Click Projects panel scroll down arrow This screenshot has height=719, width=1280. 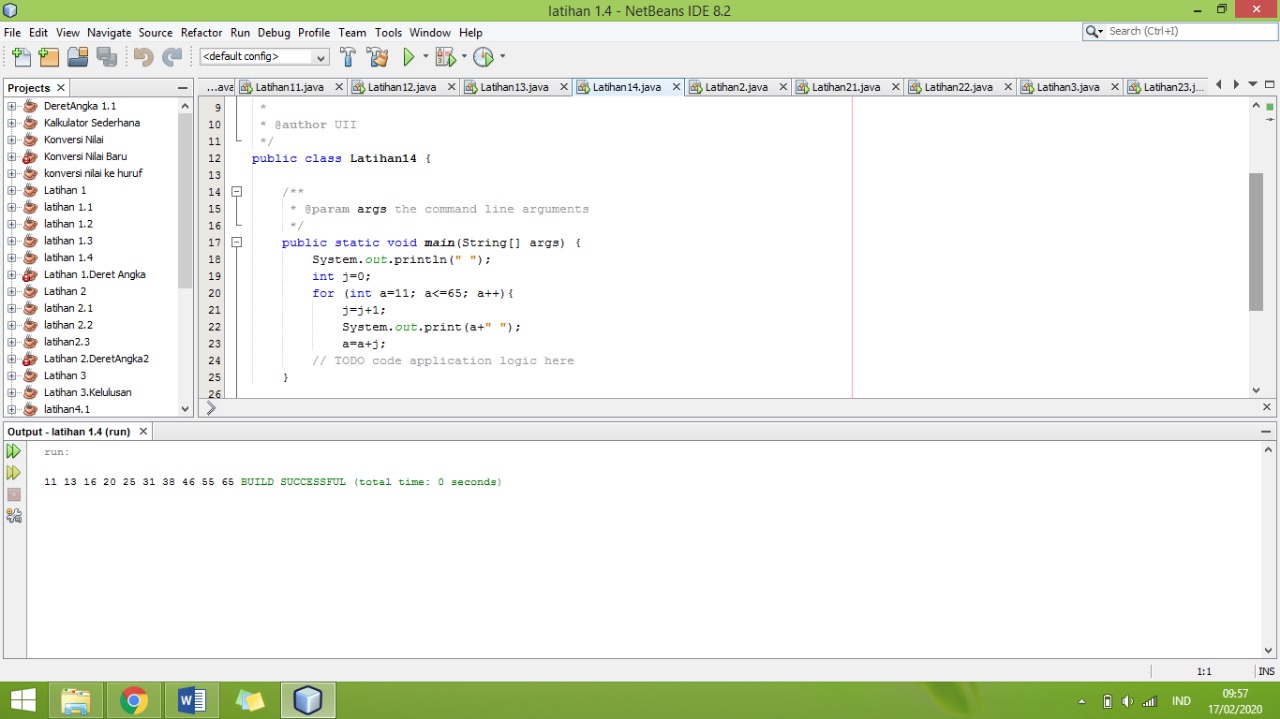(184, 409)
